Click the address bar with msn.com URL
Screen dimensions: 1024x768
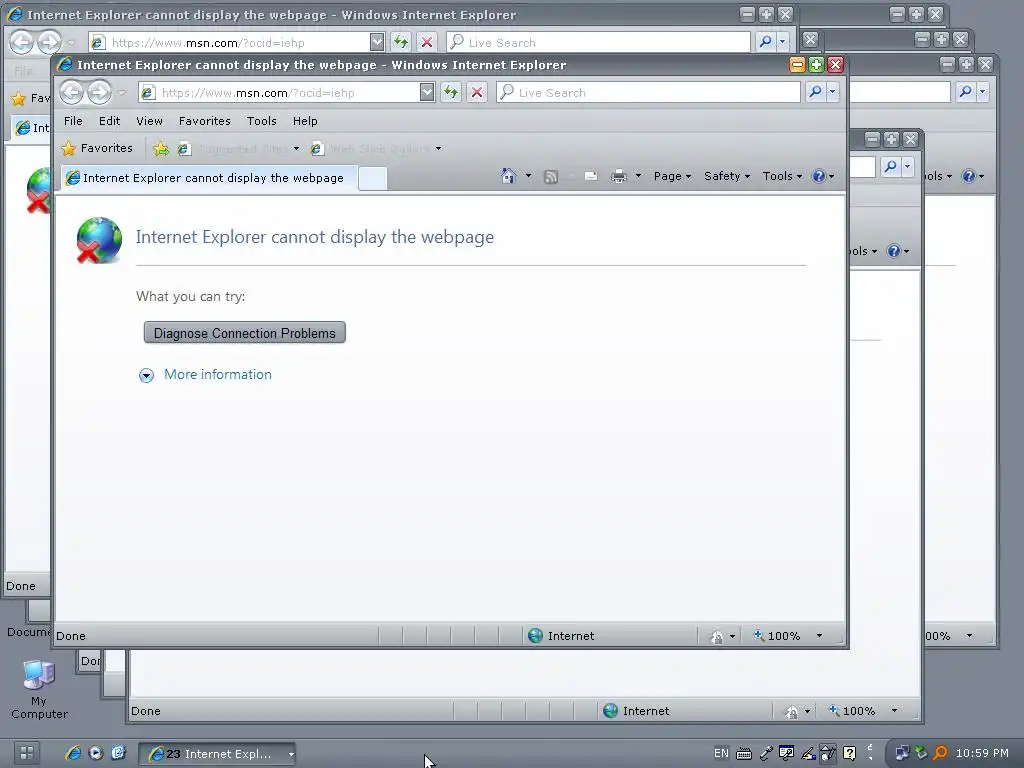point(280,93)
